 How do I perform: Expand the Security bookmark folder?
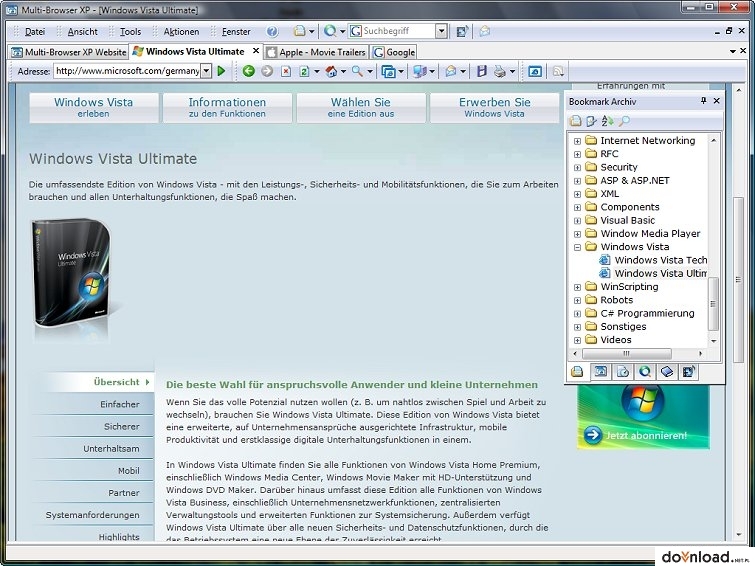point(577,168)
